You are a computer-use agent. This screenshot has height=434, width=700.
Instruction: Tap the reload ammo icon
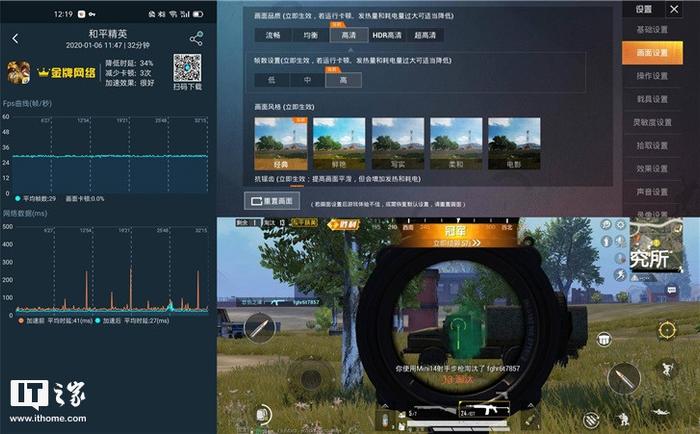(592, 419)
